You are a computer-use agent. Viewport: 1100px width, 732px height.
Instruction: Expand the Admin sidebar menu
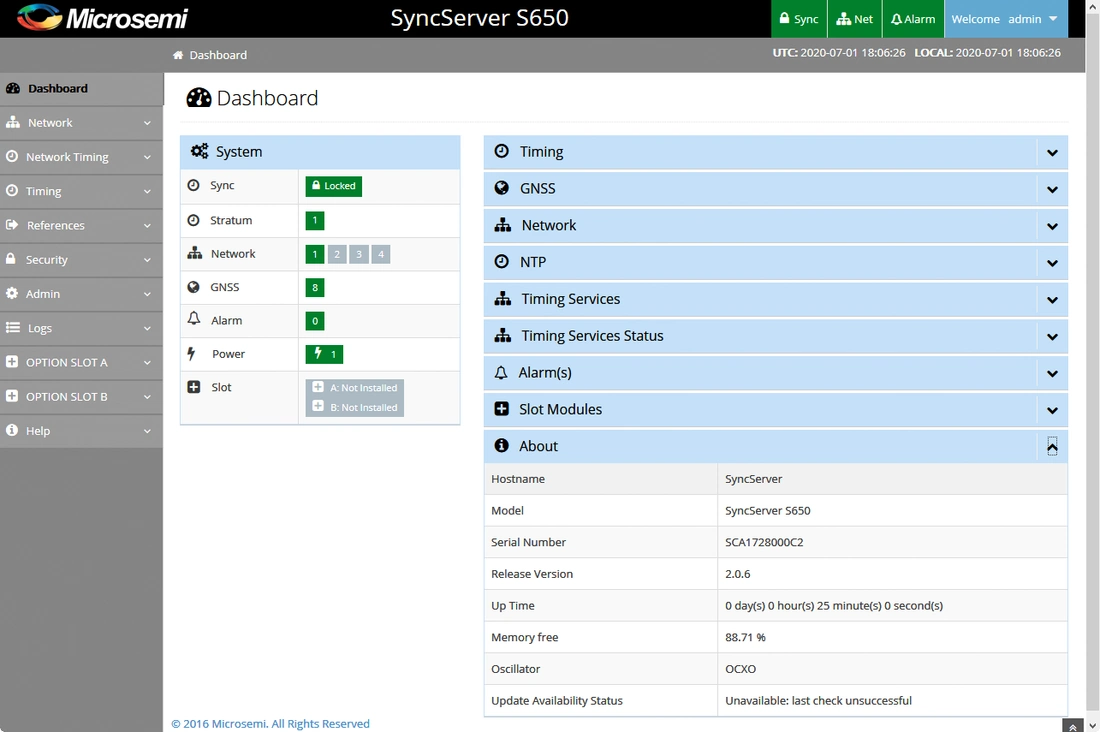pyautogui.click(x=81, y=294)
